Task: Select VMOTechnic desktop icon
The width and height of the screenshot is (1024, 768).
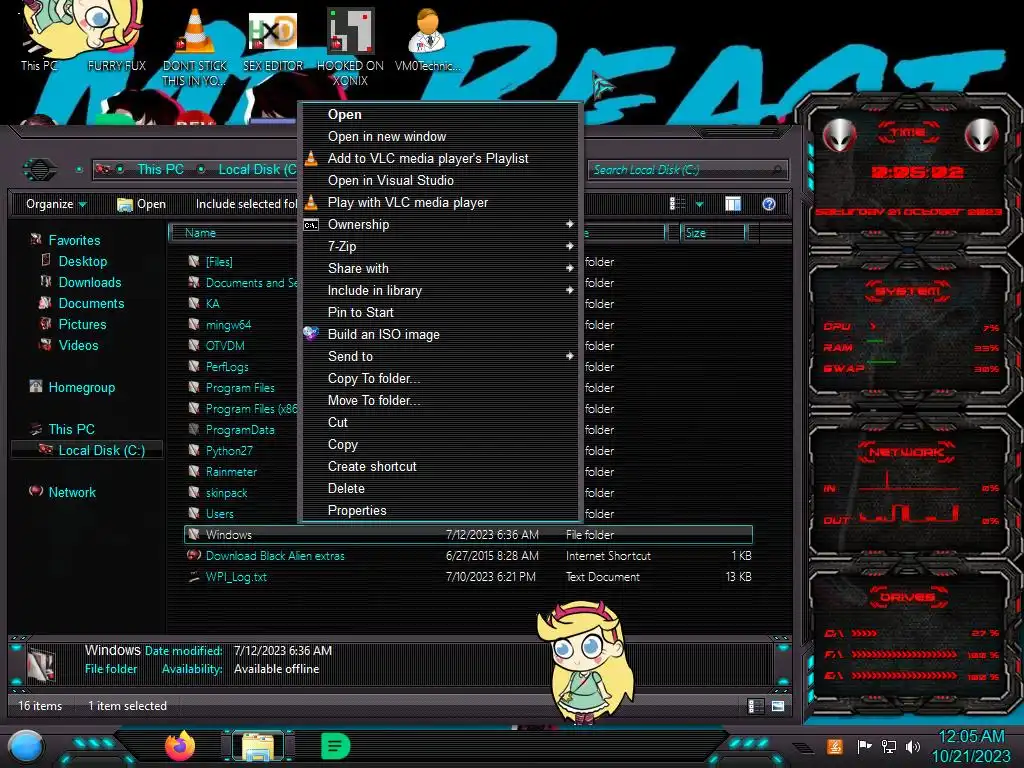Action: pos(427,38)
